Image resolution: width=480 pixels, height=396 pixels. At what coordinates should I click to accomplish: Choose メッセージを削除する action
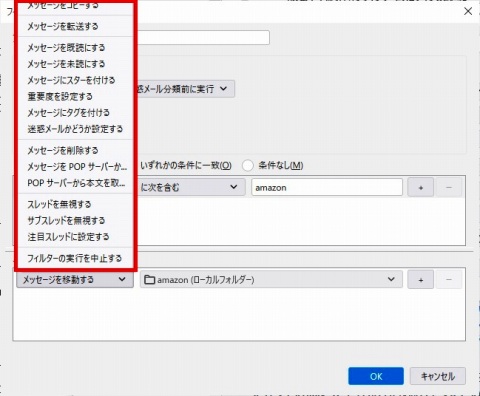coord(75,150)
